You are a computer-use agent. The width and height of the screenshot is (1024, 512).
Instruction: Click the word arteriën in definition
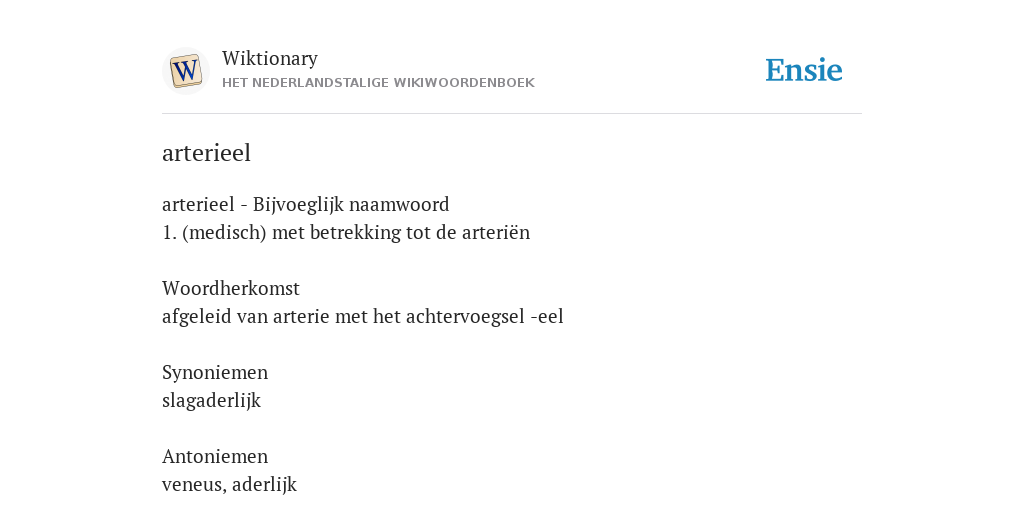pyautogui.click(x=496, y=232)
